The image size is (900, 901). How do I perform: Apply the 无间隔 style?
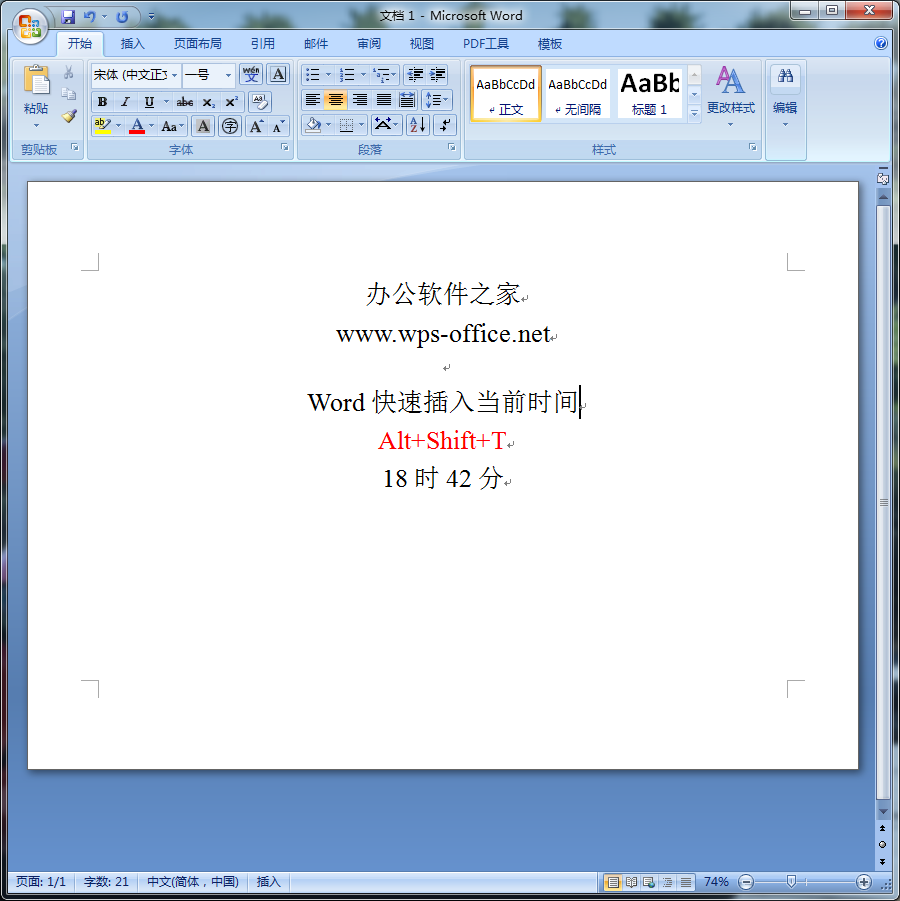(x=578, y=94)
